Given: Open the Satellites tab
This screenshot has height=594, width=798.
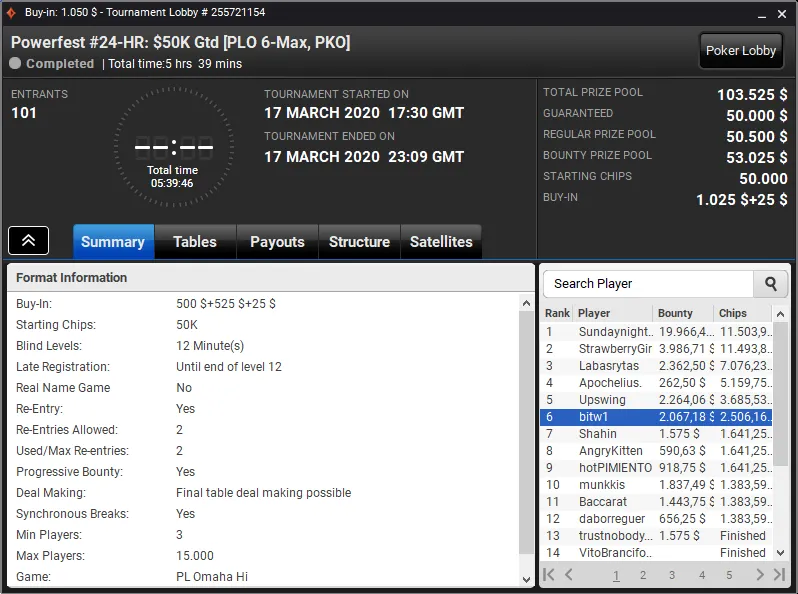Looking at the screenshot, I should pos(441,242).
